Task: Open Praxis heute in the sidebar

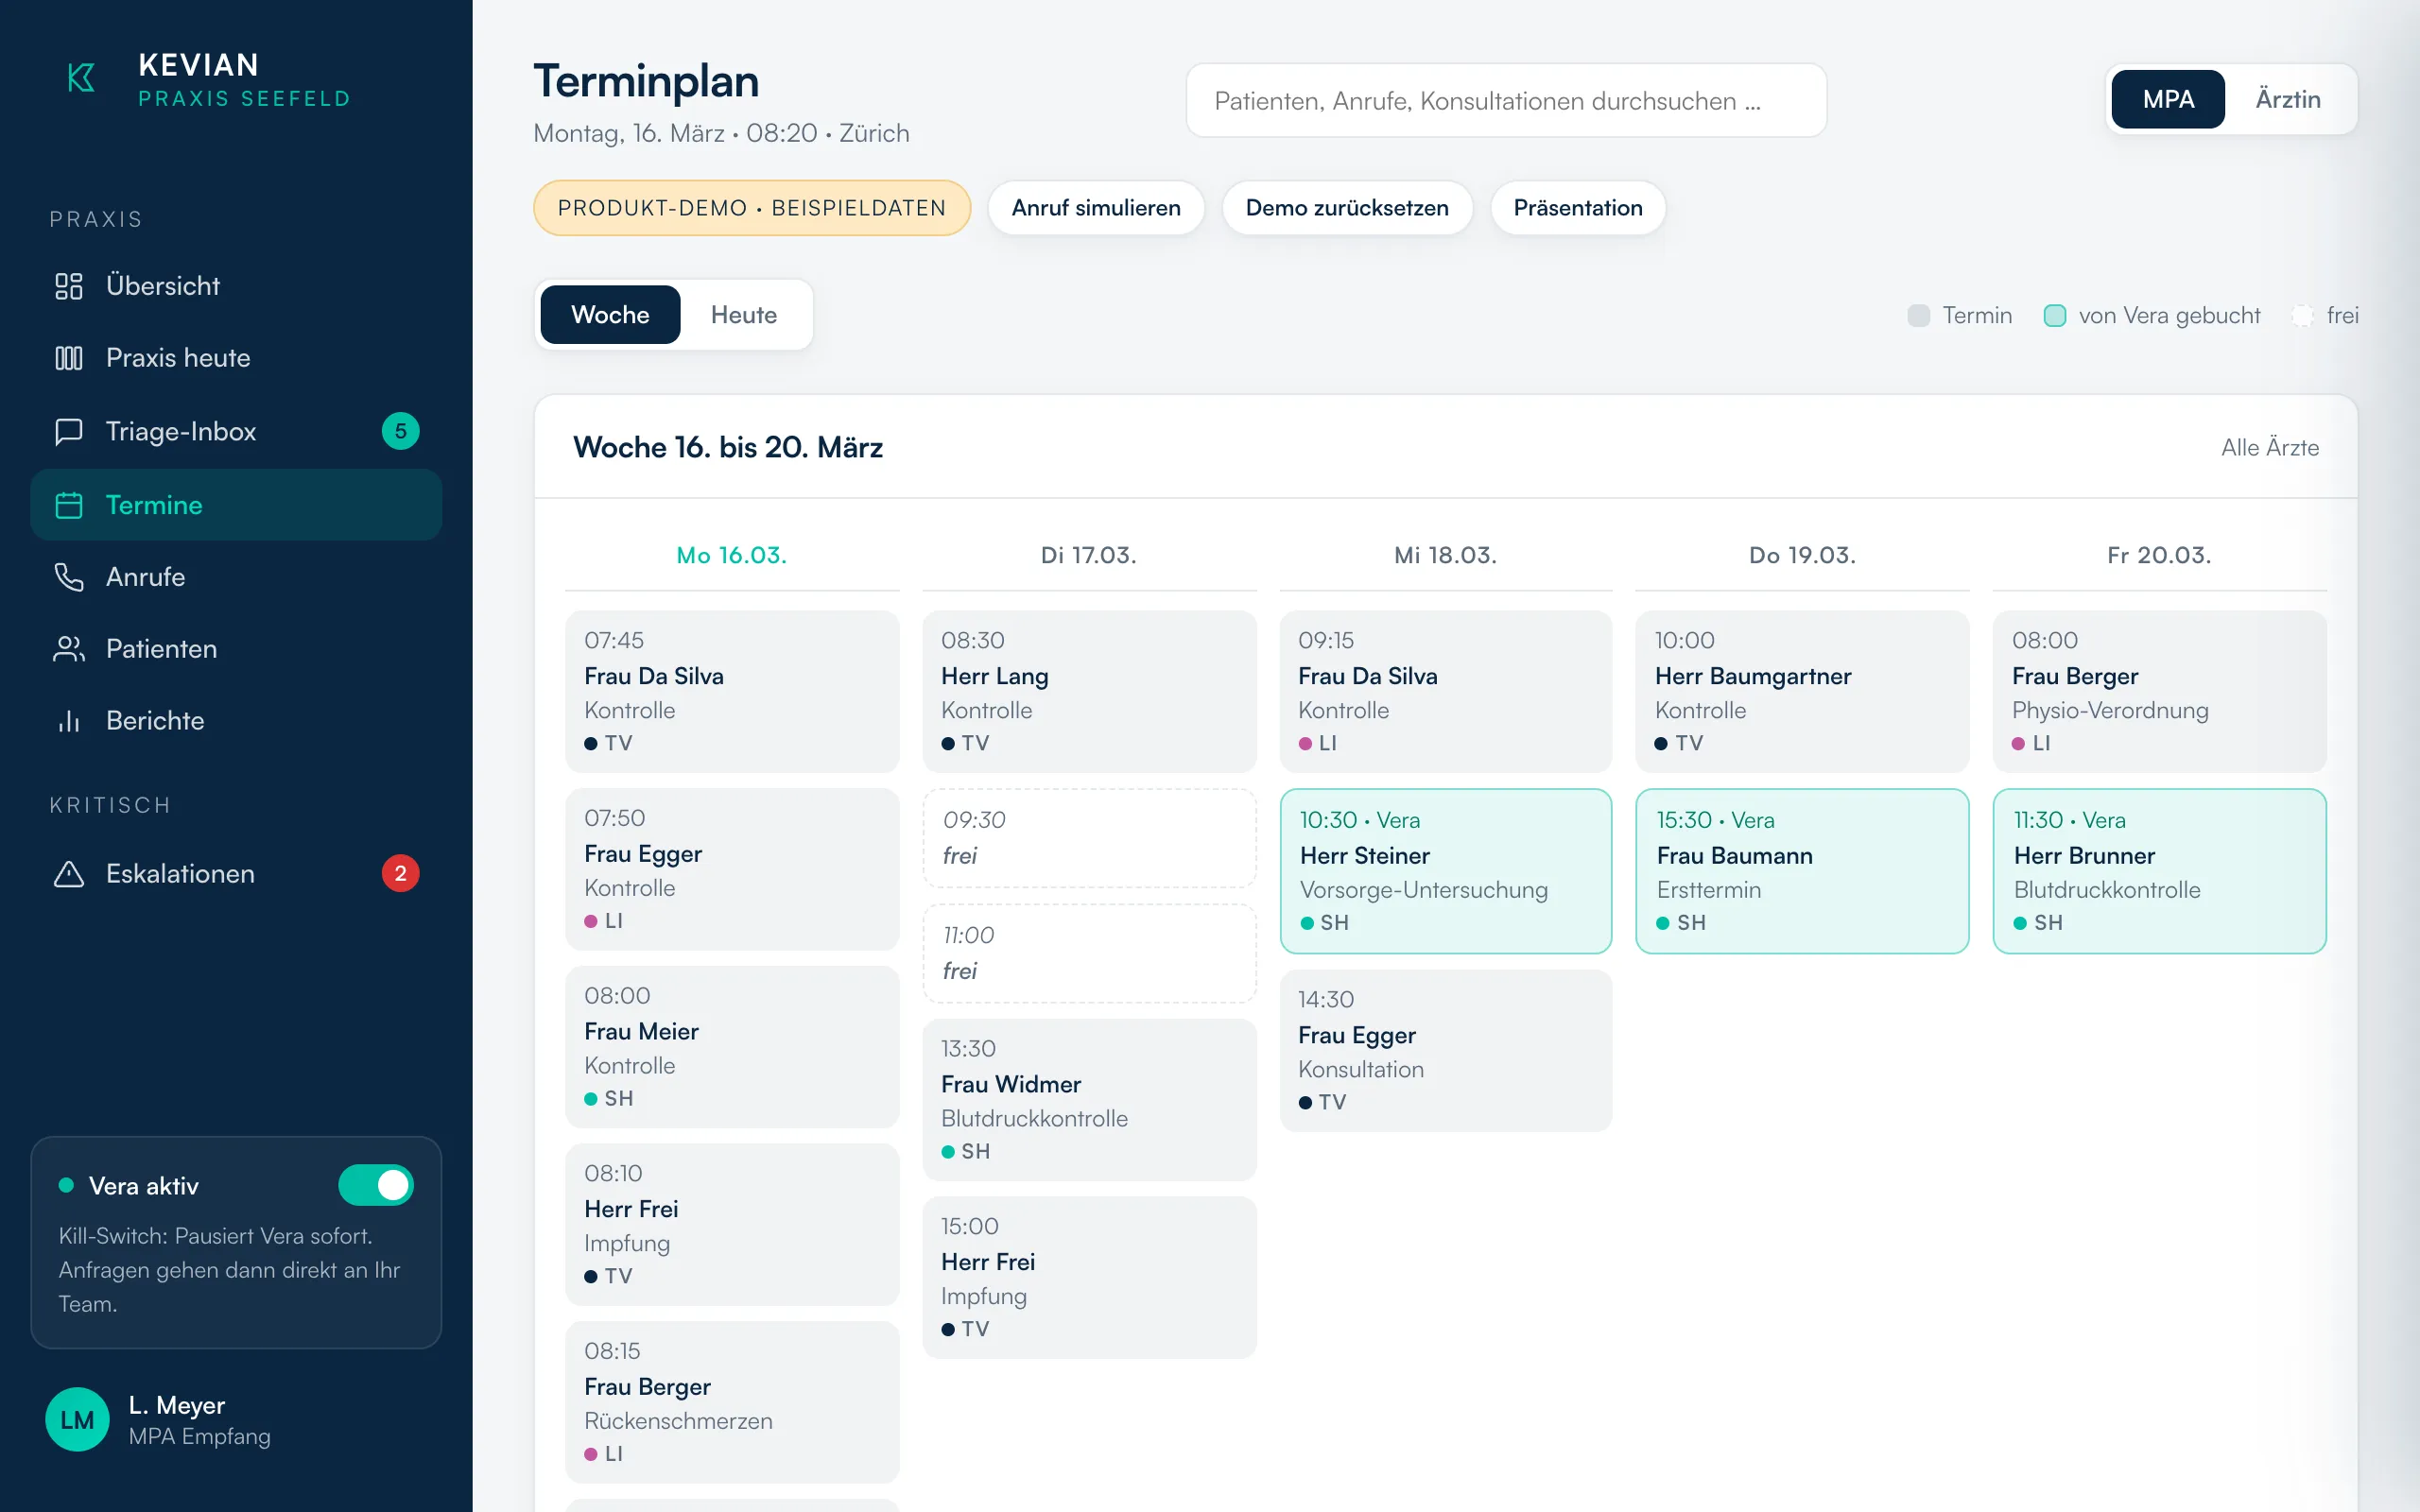Action: coord(236,358)
